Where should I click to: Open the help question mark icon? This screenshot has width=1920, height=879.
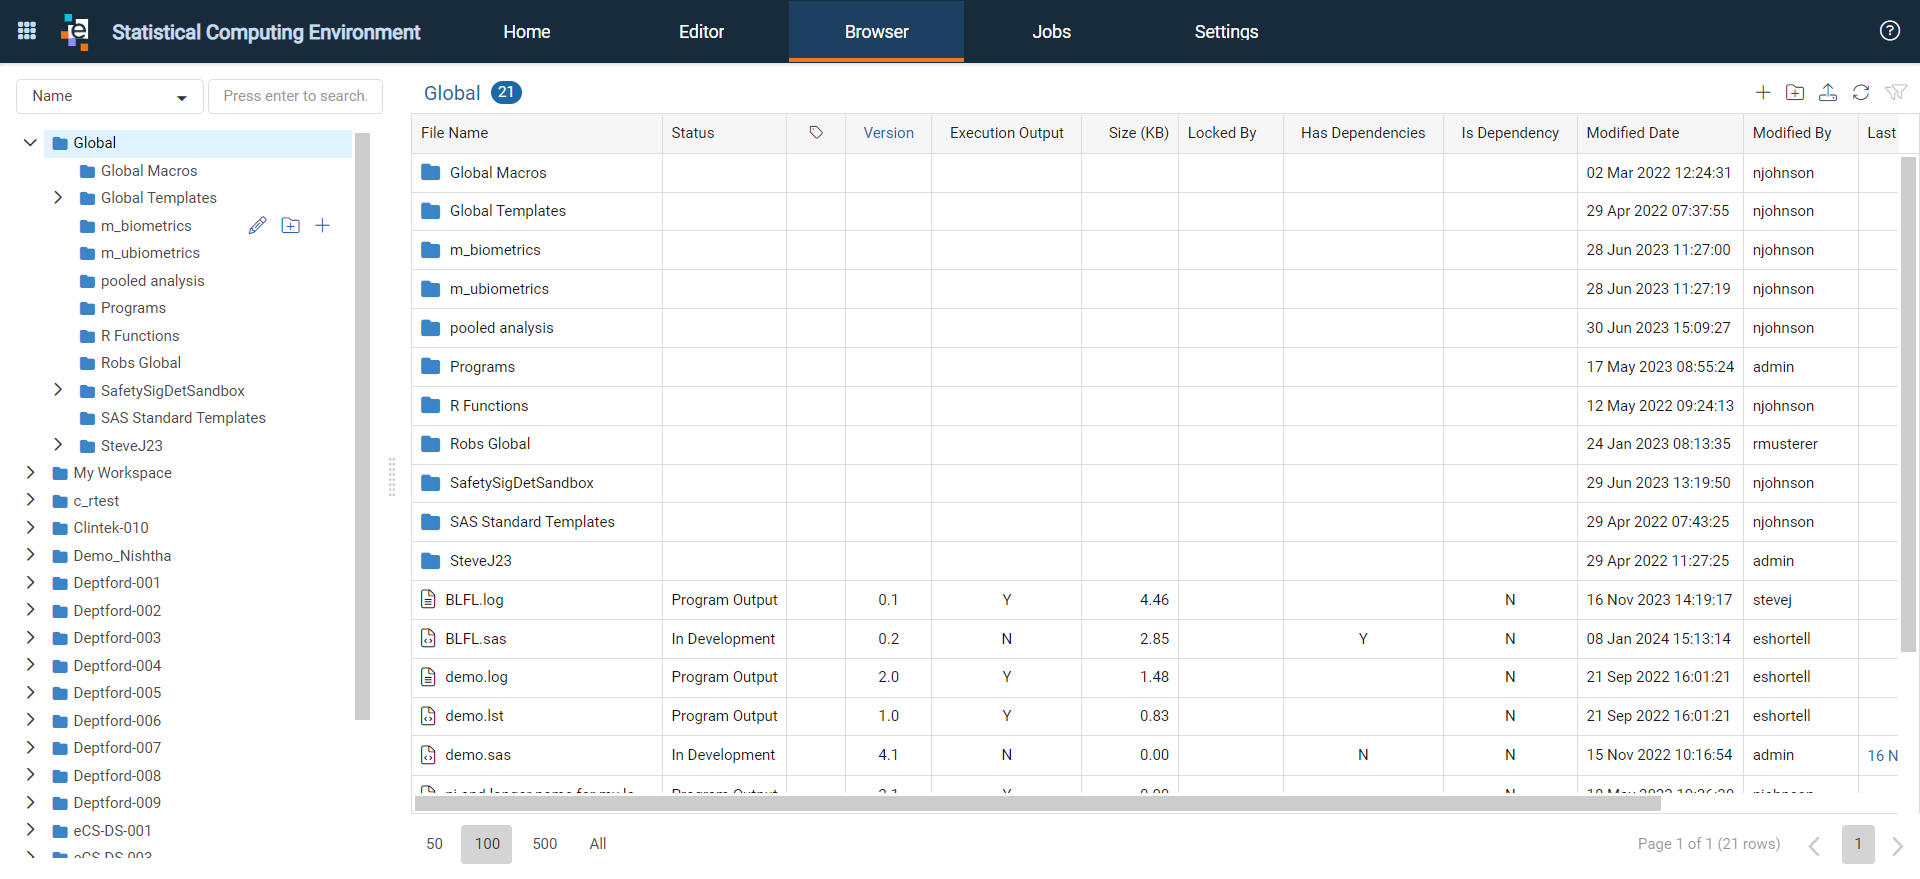[1890, 31]
